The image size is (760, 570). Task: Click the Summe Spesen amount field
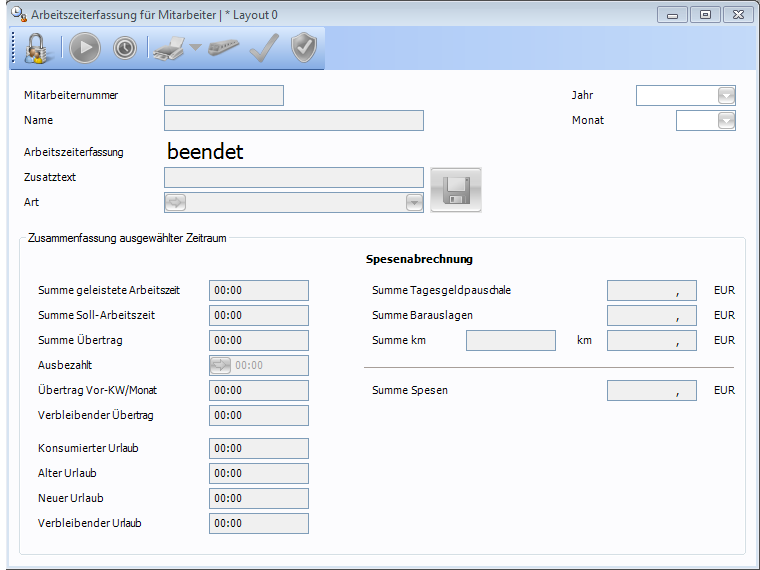pyautogui.click(x=651, y=391)
